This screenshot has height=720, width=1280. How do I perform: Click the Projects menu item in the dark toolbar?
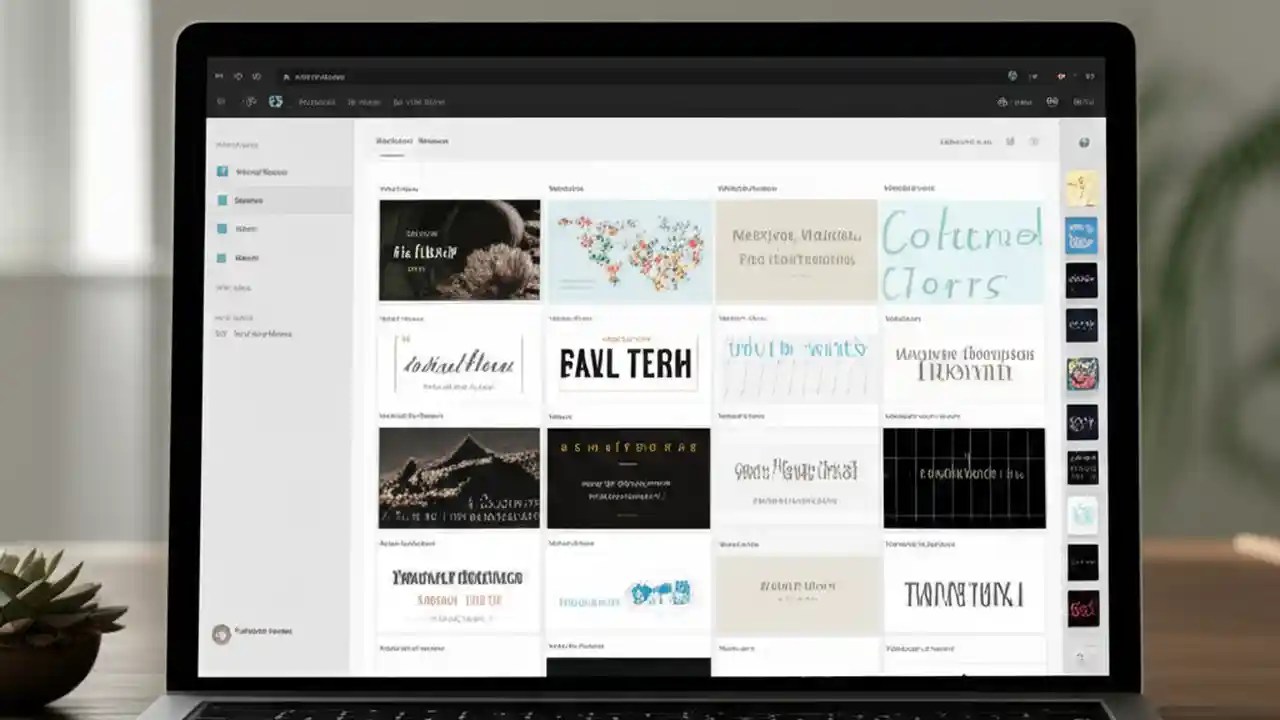pos(315,101)
